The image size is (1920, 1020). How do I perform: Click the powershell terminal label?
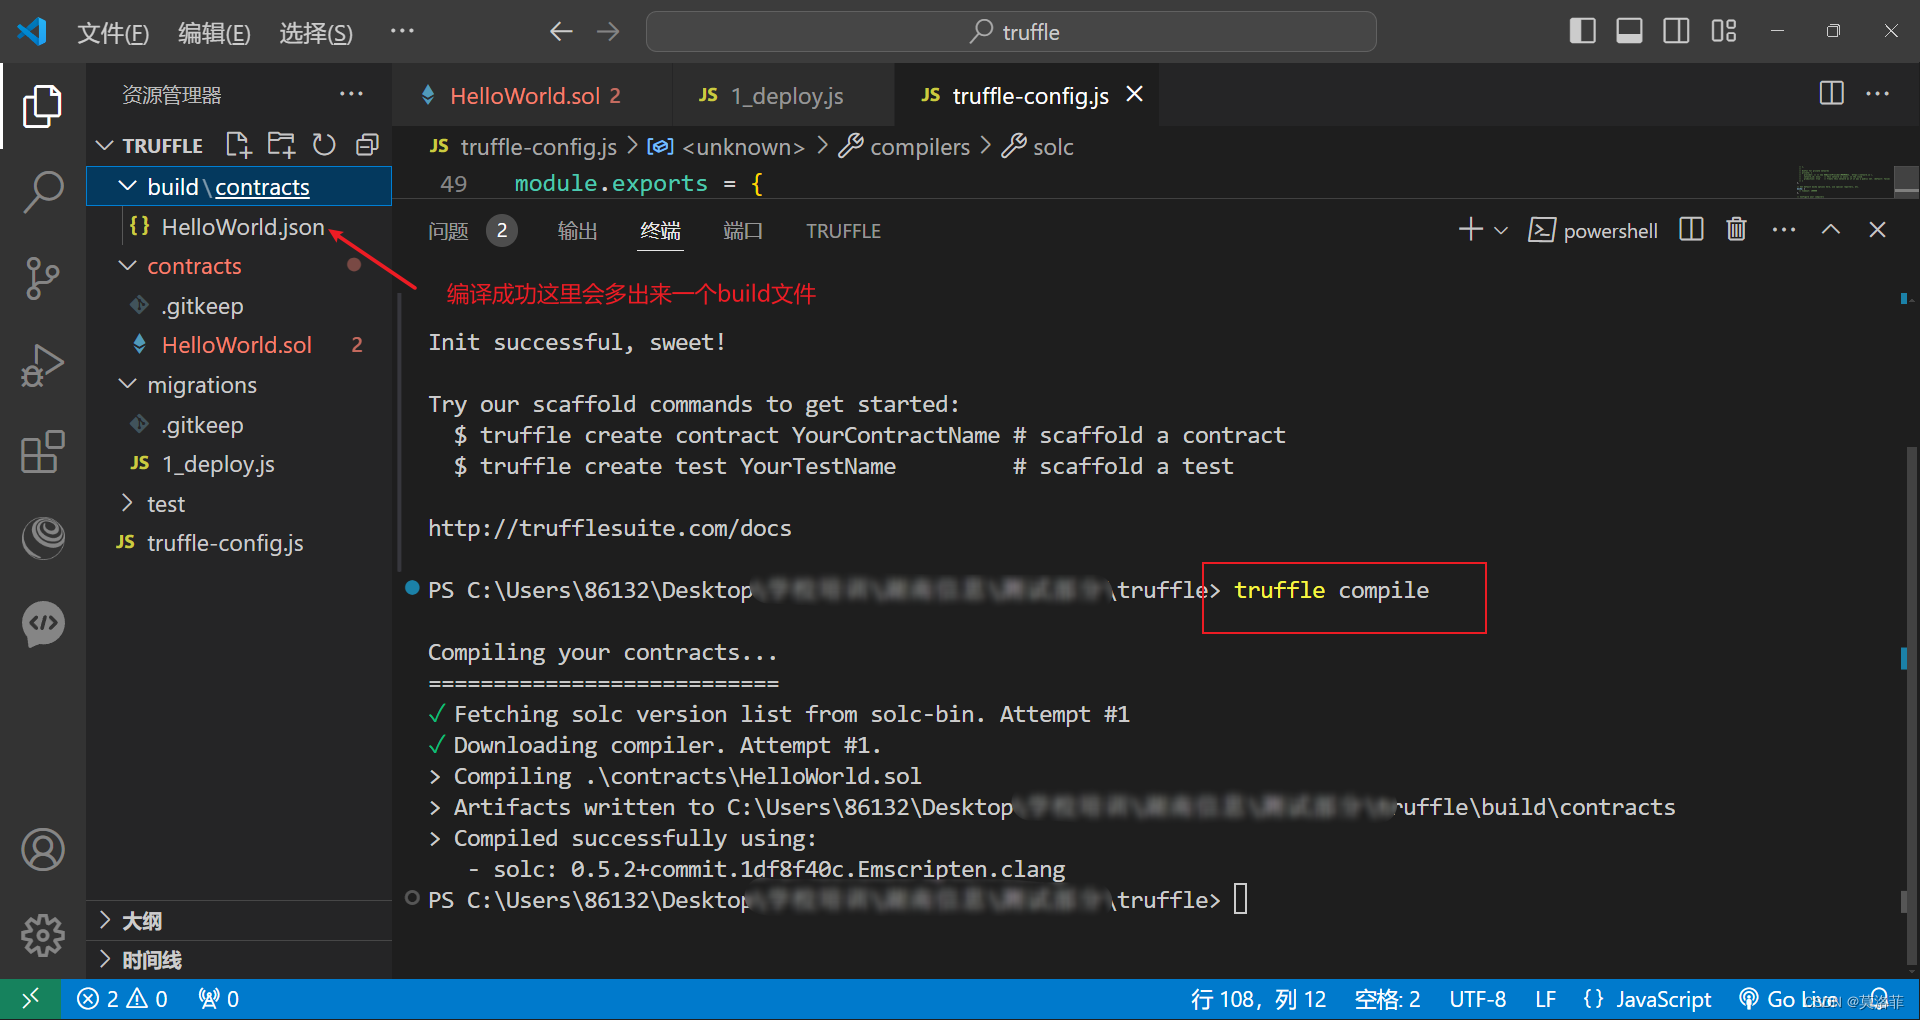(1593, 231)
